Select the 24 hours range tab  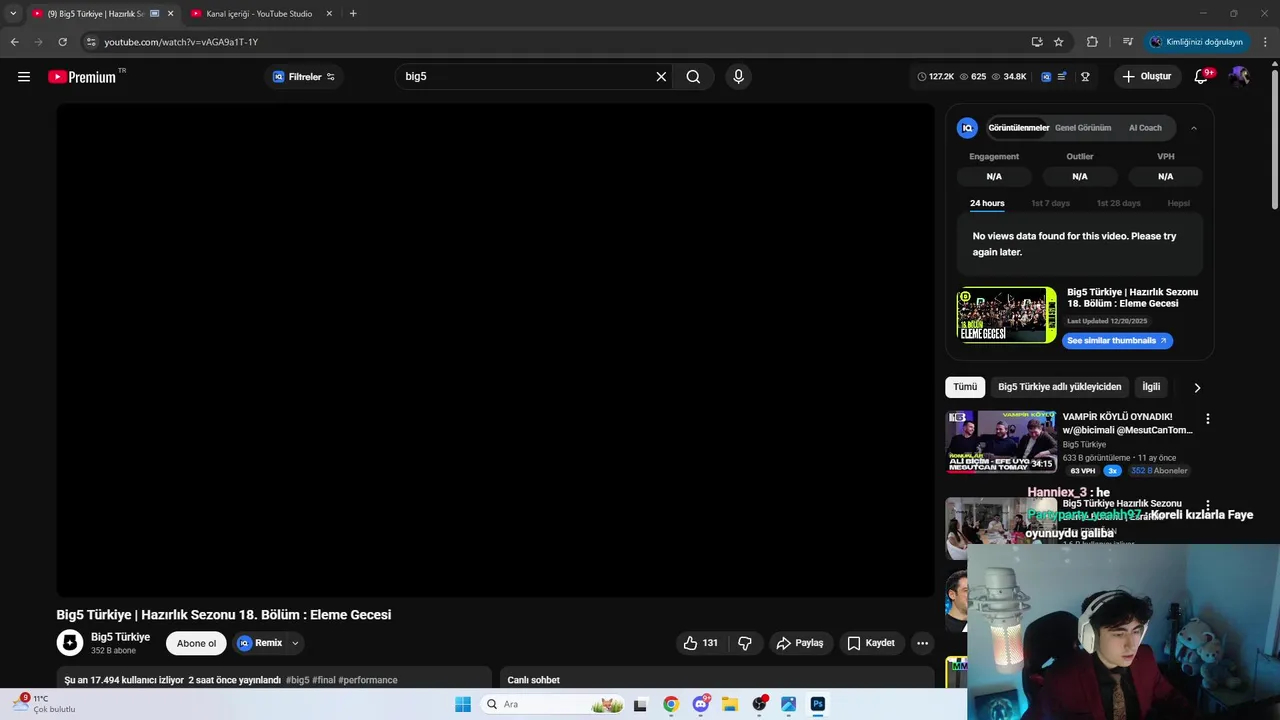tap(987, 203)
